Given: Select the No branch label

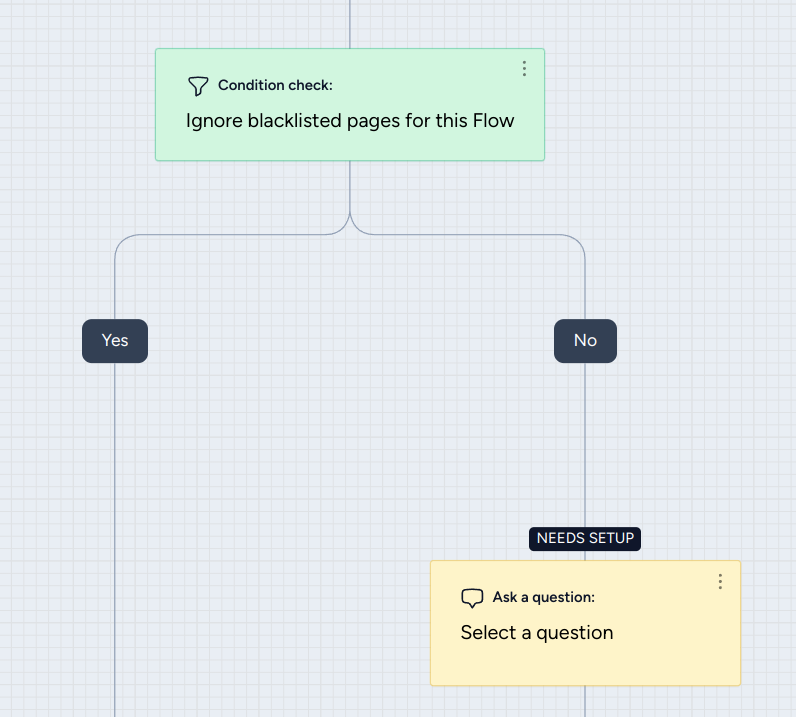Looking at the screenshot, I should point(585,341).
